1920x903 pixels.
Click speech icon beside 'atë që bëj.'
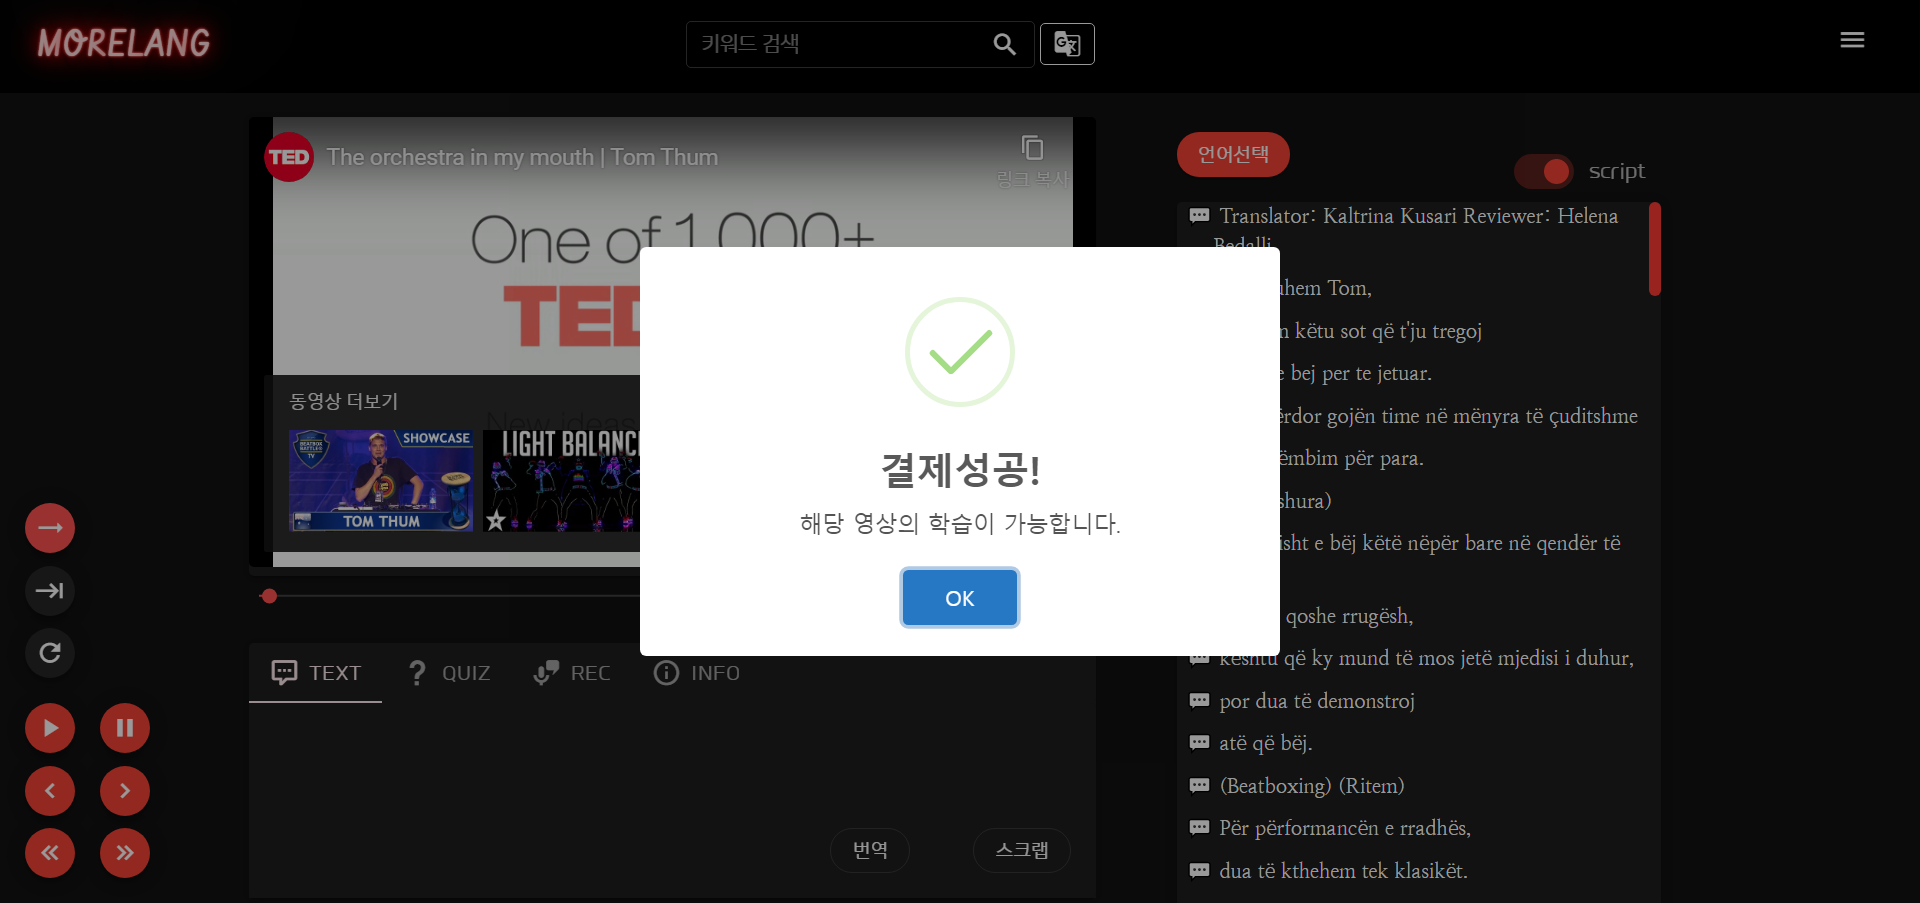(x=1199, y=743)
